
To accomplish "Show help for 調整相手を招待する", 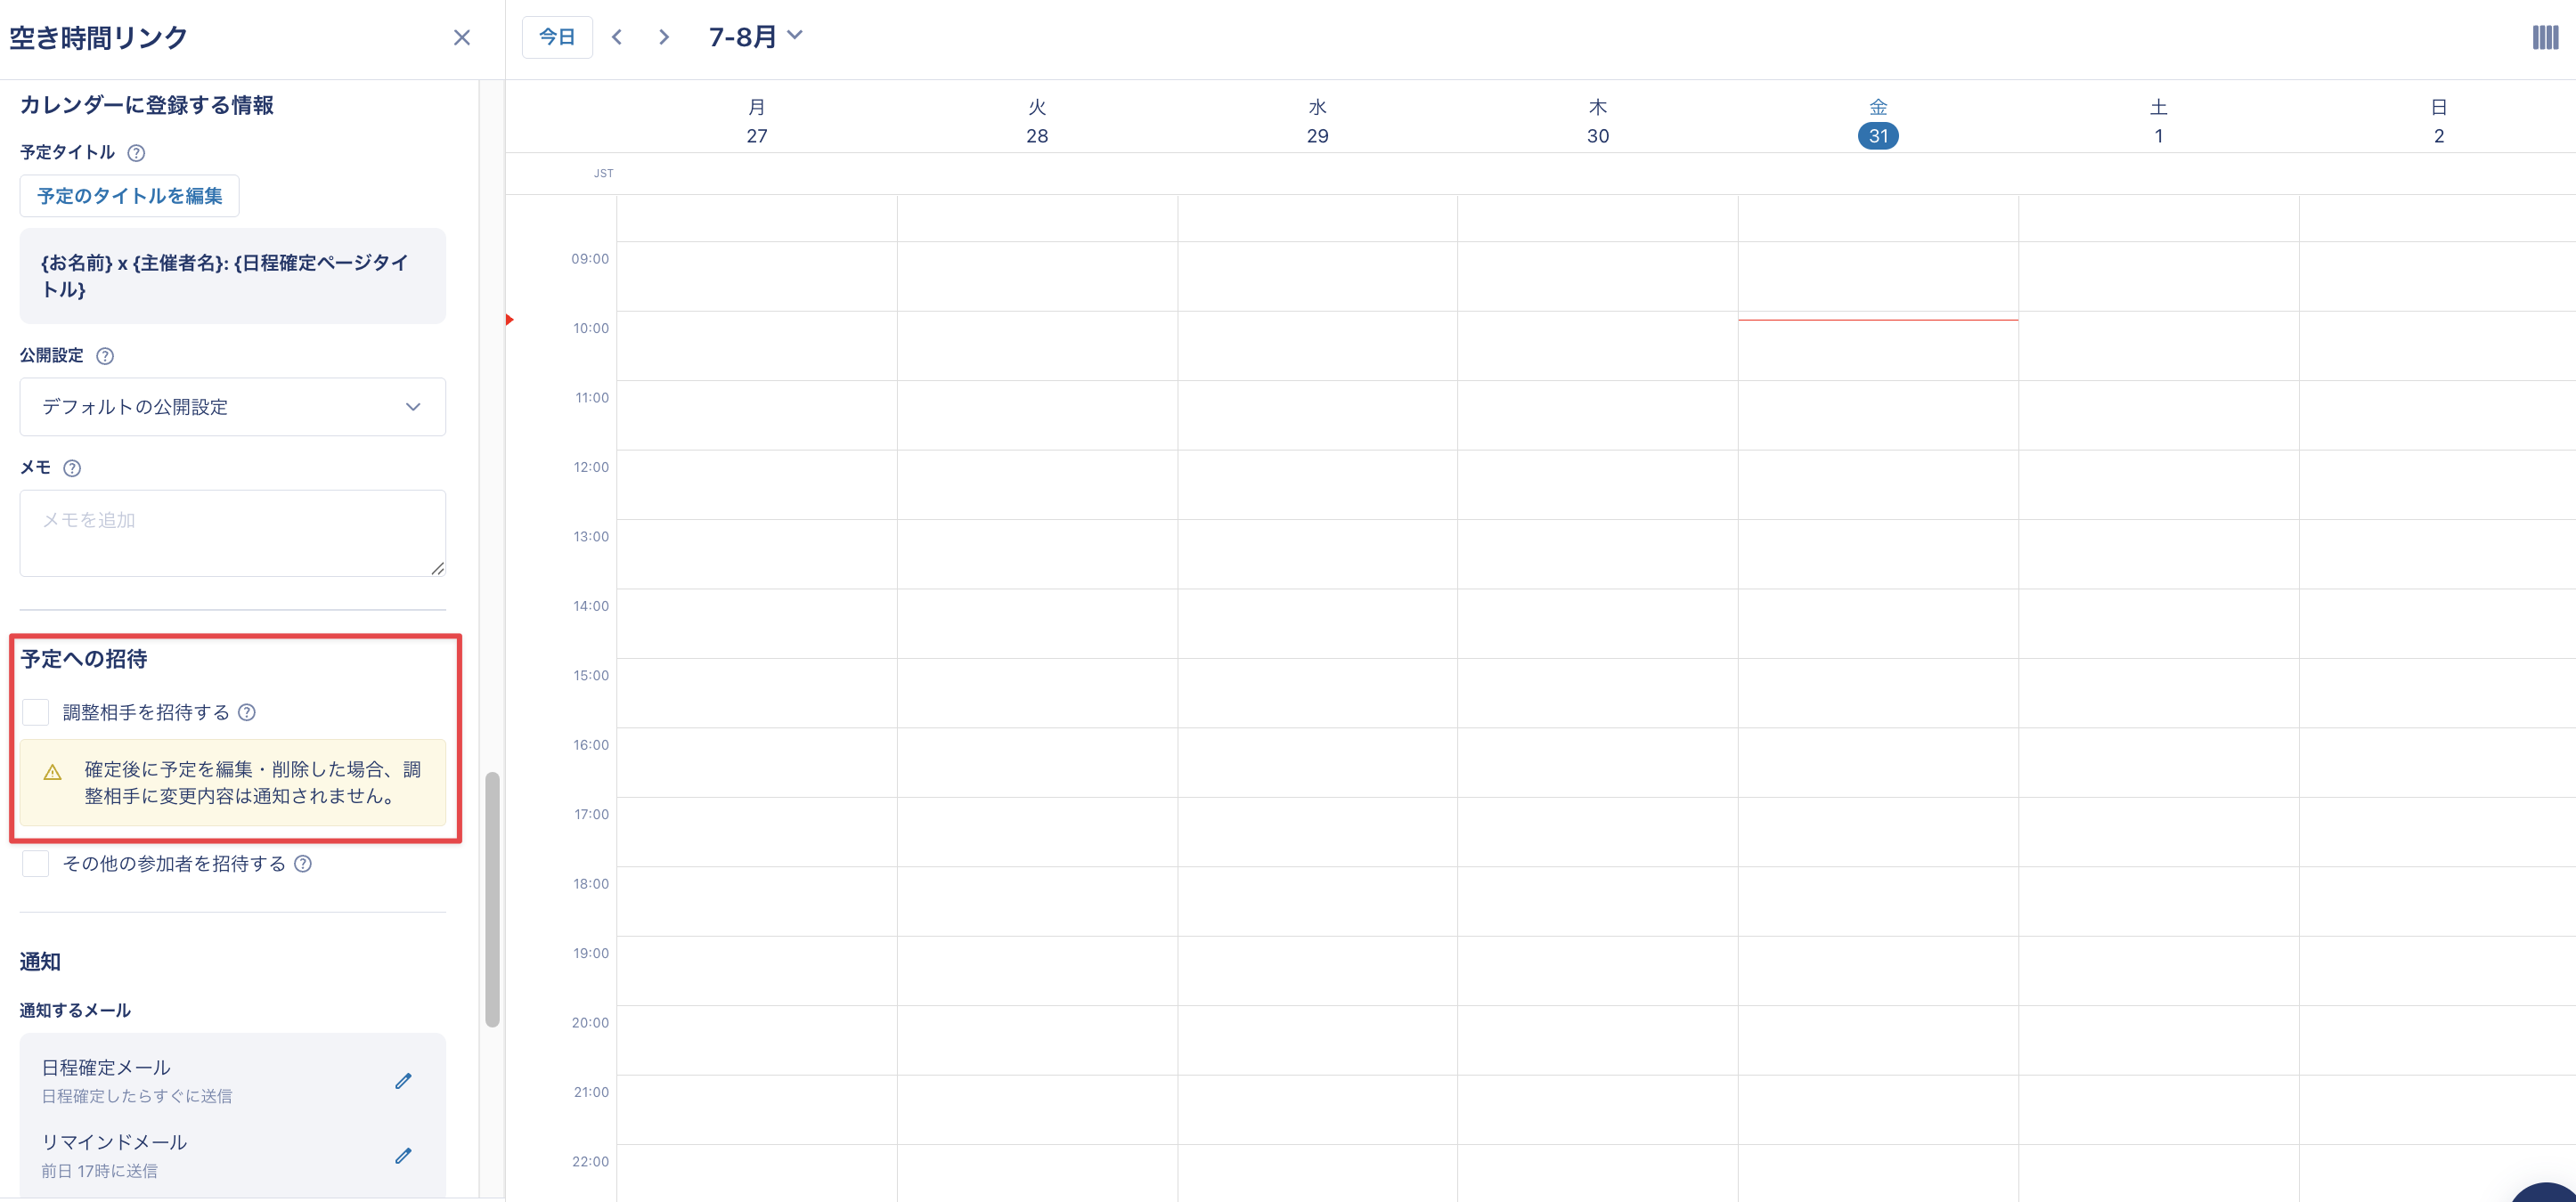I will coord(247,712).
